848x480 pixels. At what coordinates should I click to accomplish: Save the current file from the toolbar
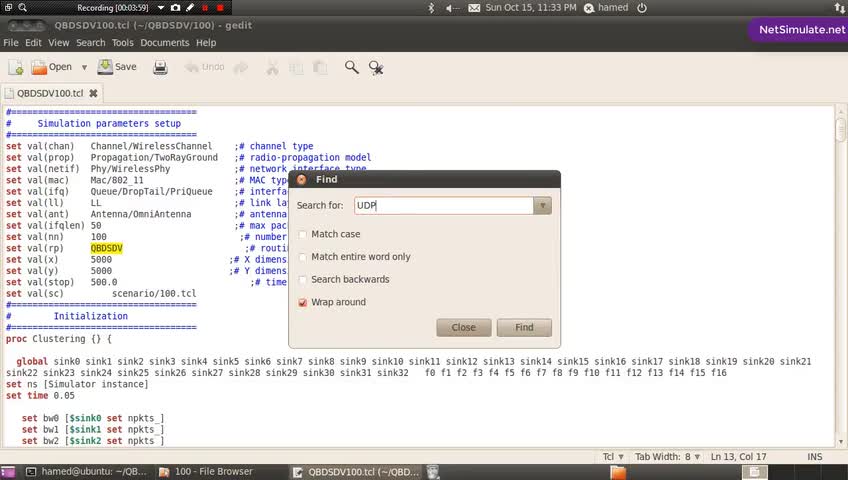117,67
